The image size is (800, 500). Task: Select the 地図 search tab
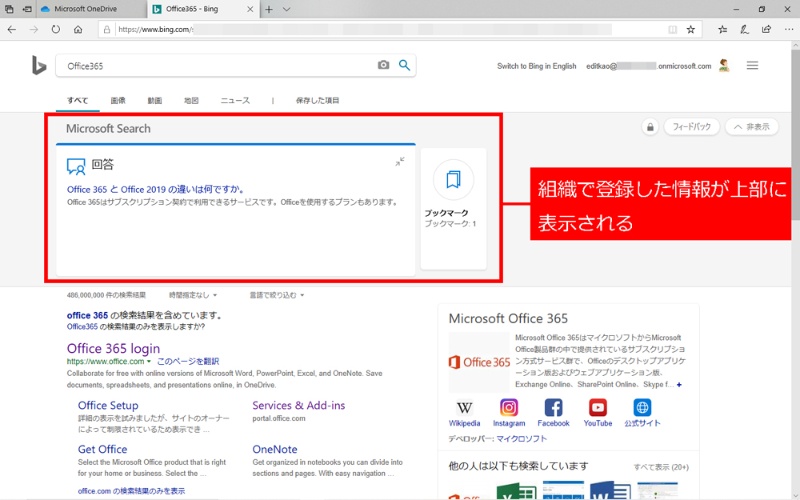191,101
